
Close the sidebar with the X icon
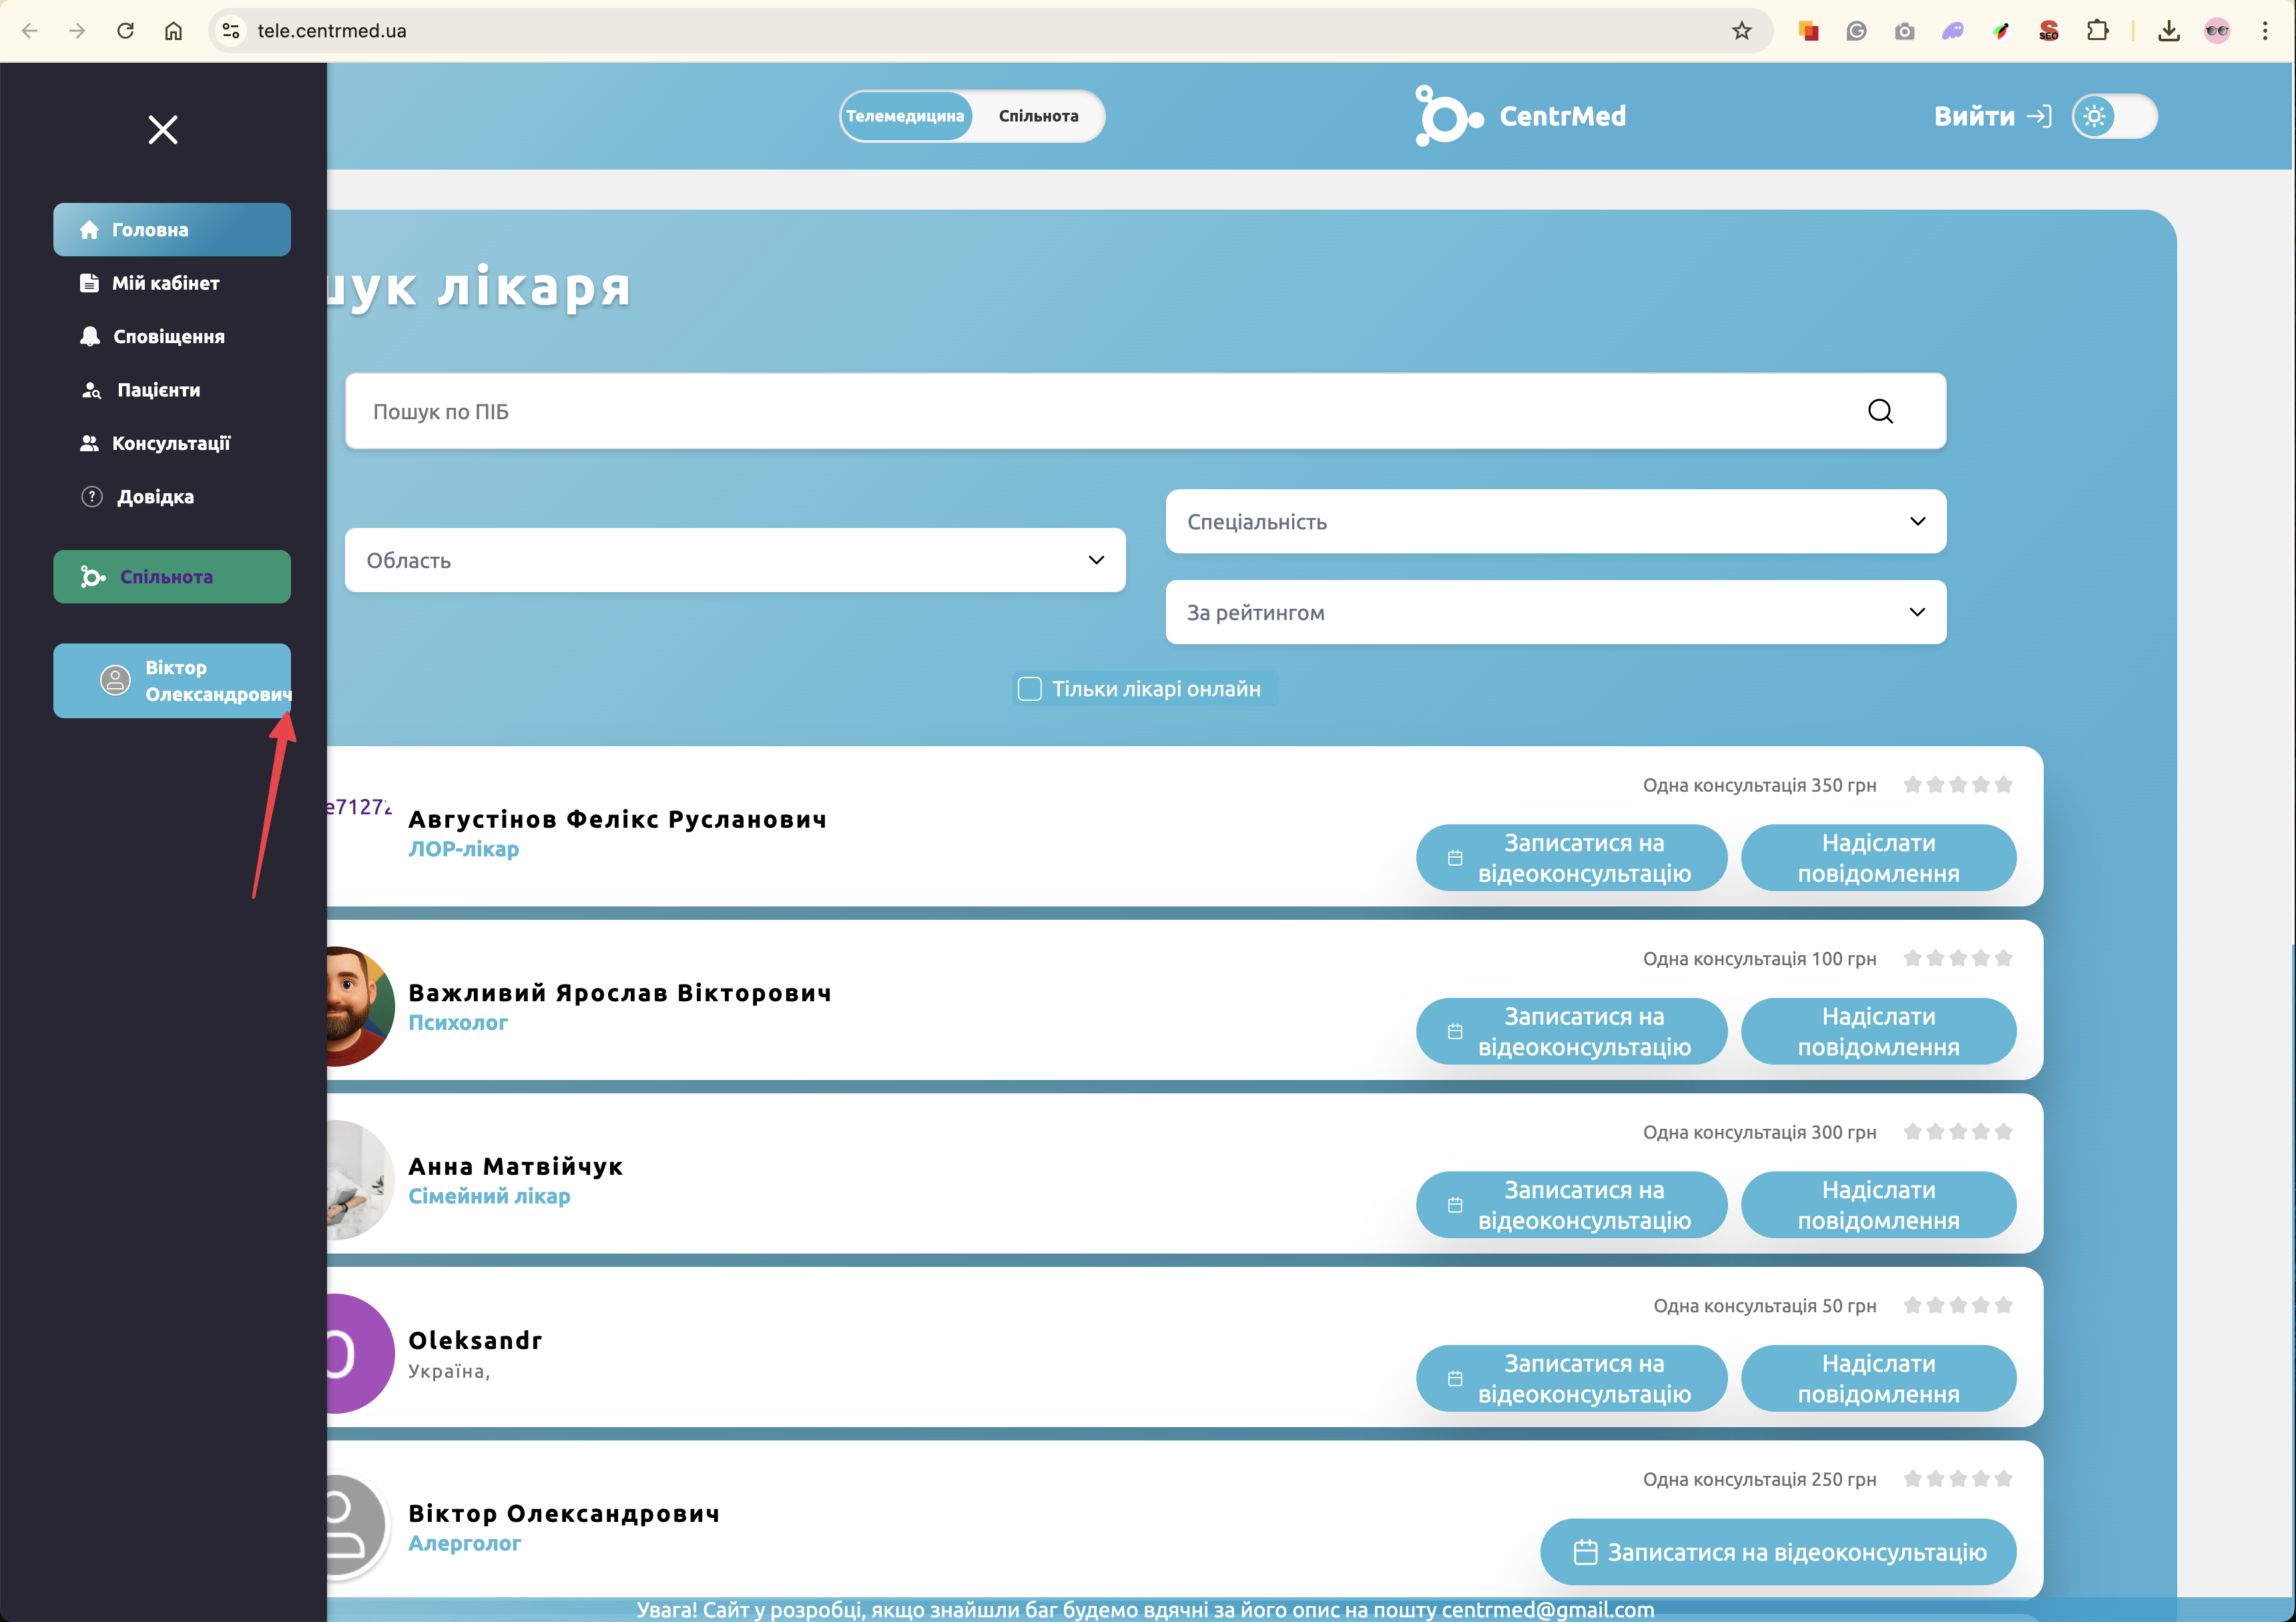[x=163, y=129]
